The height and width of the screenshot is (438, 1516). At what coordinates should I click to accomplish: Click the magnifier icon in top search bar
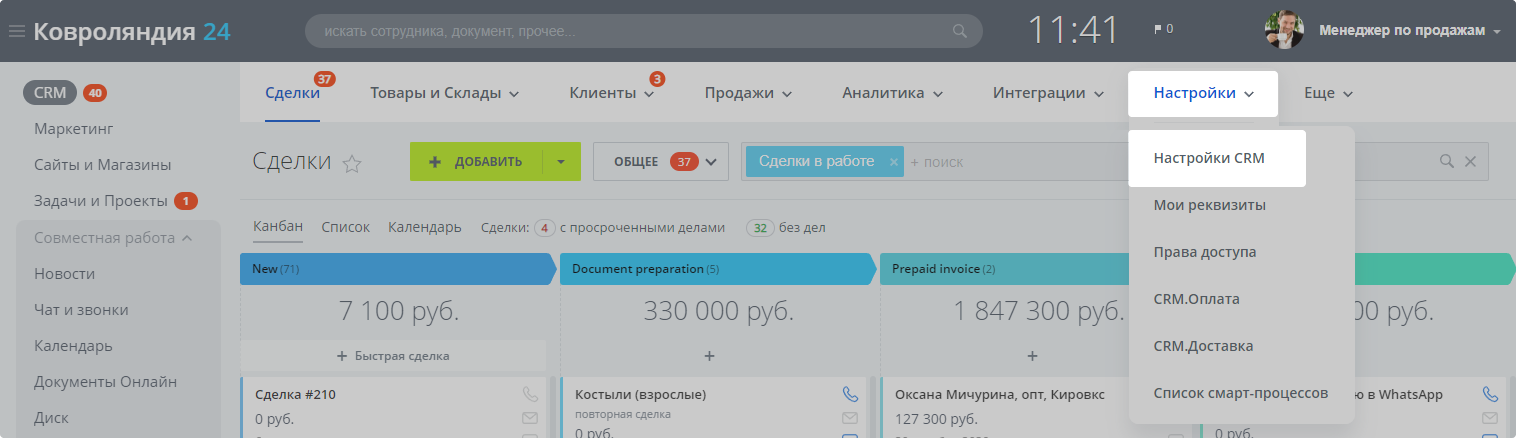pos(960,31)
